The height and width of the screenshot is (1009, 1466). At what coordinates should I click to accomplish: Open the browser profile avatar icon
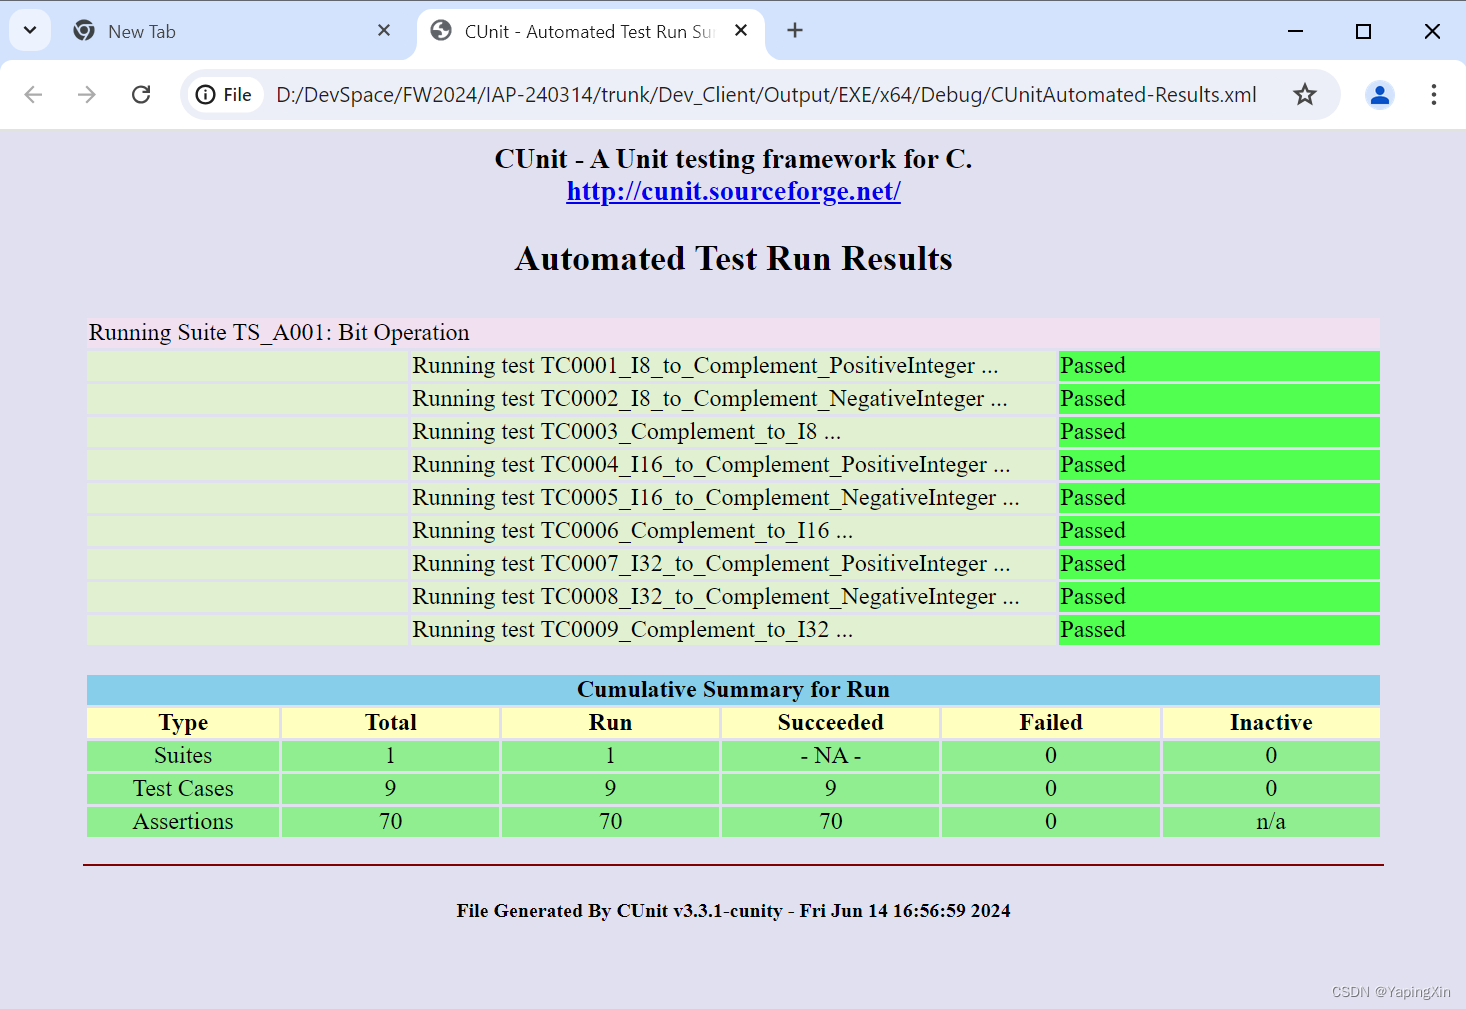[1380, 94]
